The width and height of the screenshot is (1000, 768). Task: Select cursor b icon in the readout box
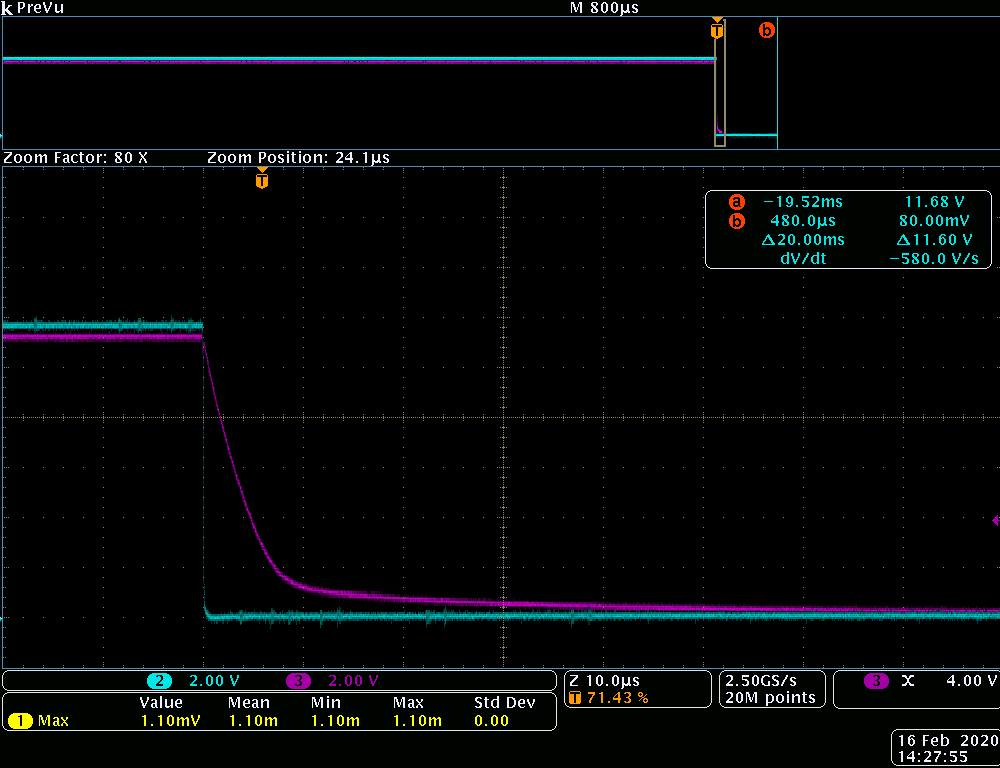(737, 221)
